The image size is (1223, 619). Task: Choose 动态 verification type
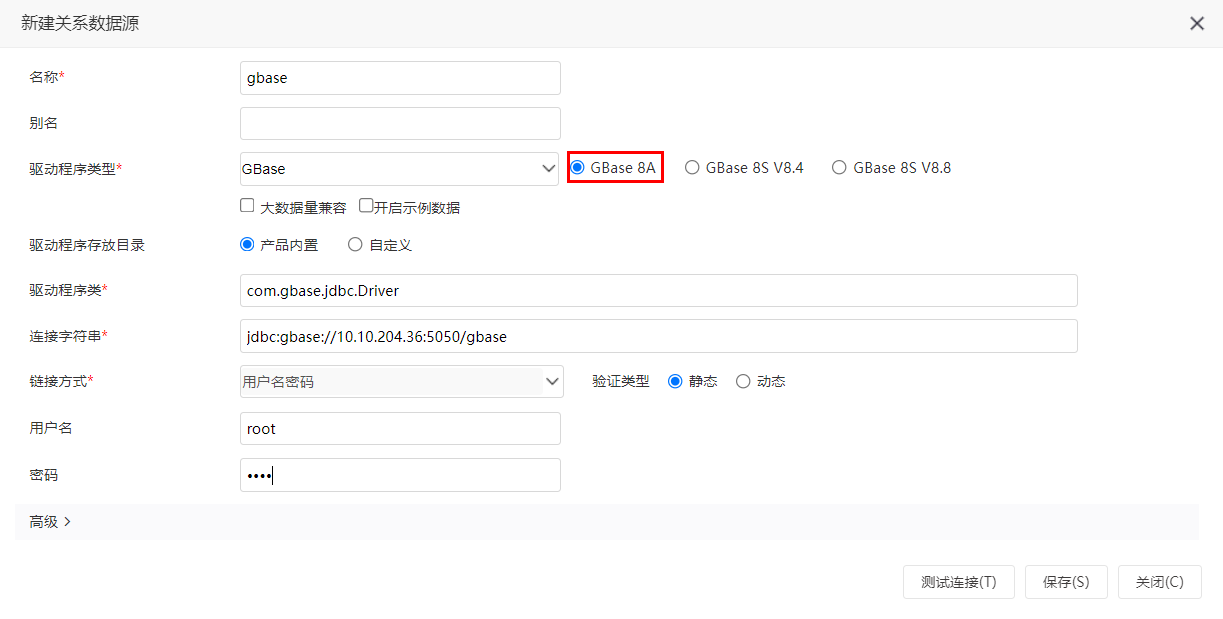coord(743,381)
